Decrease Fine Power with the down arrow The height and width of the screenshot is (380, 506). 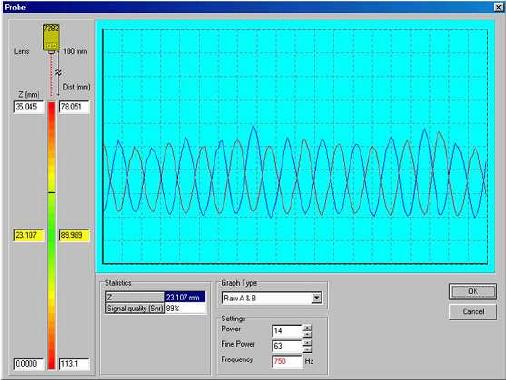coord(307,349)
